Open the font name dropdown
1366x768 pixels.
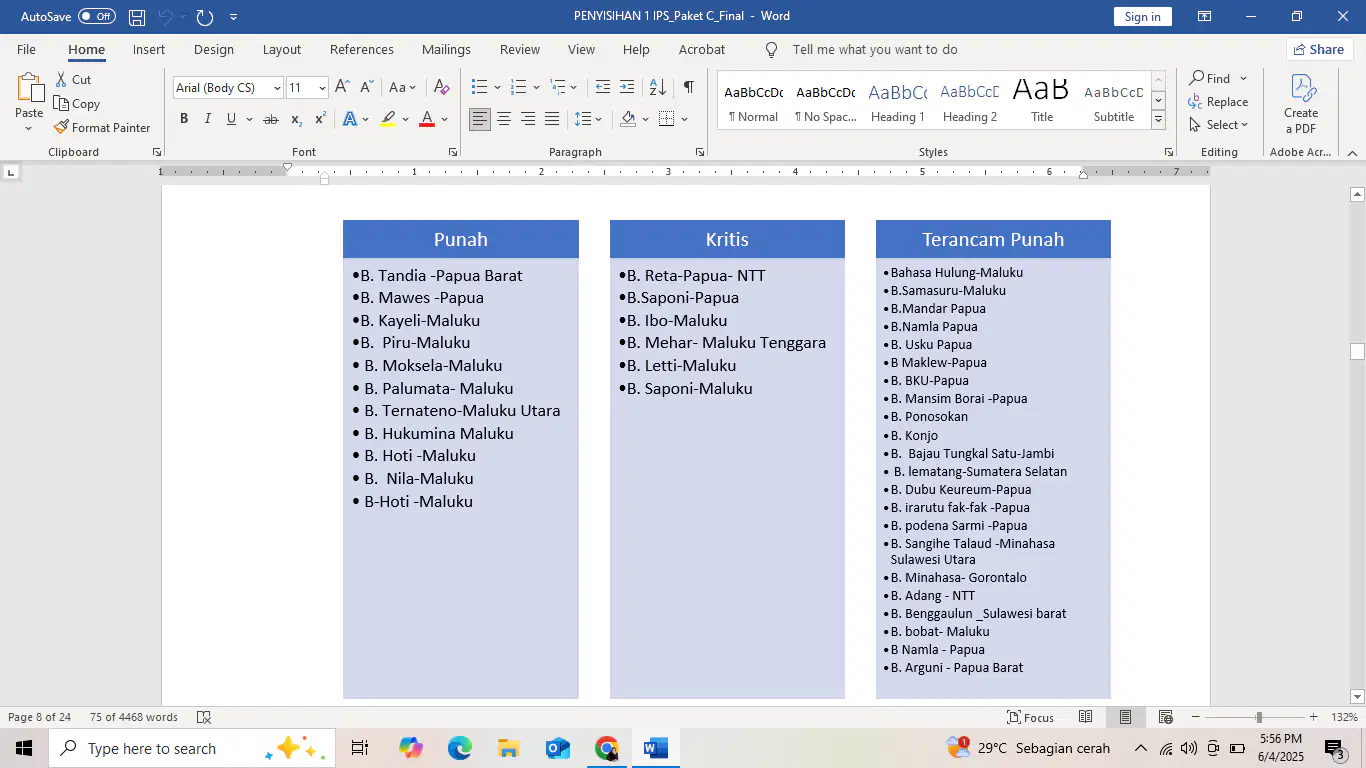(x=277, y=88)
